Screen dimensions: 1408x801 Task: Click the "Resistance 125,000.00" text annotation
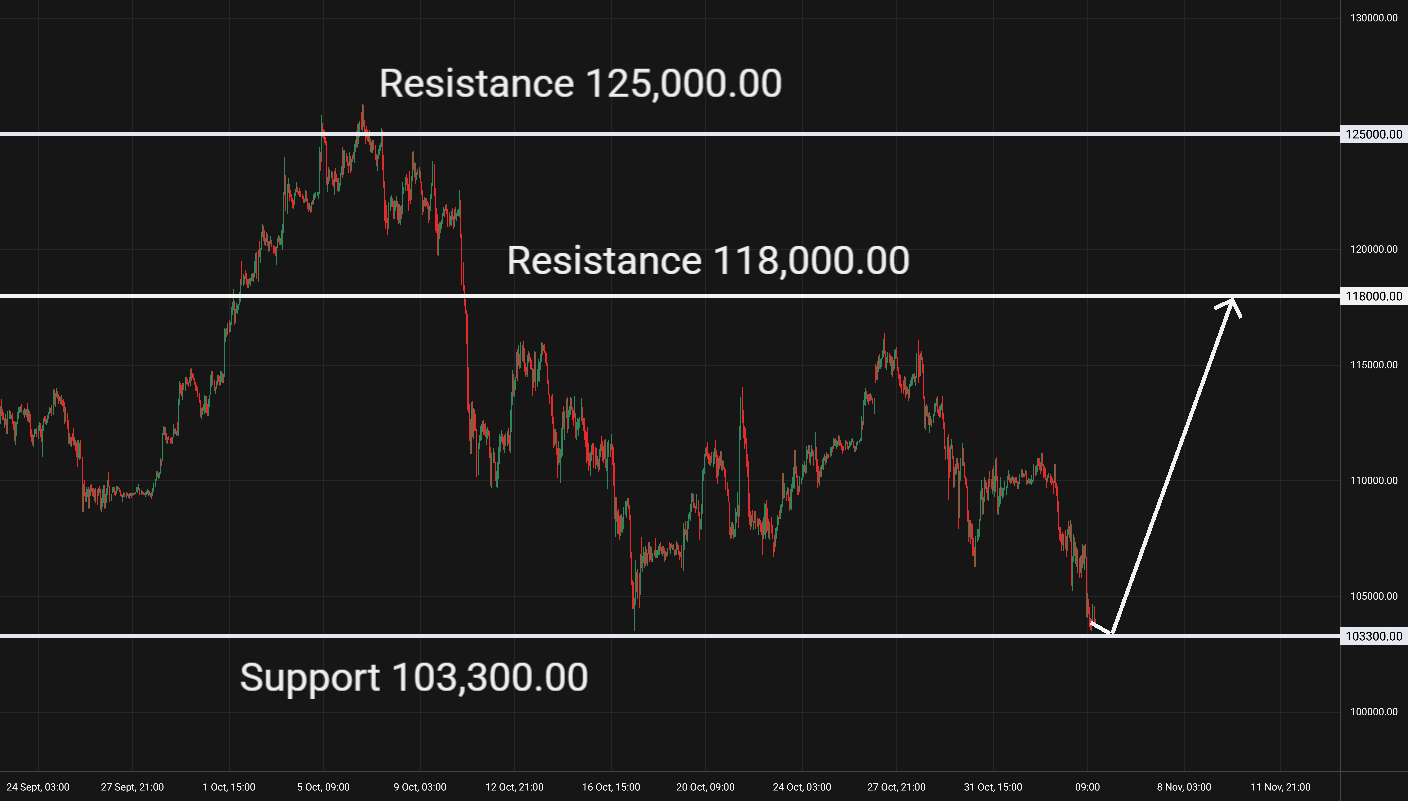[x=580, y=84]
